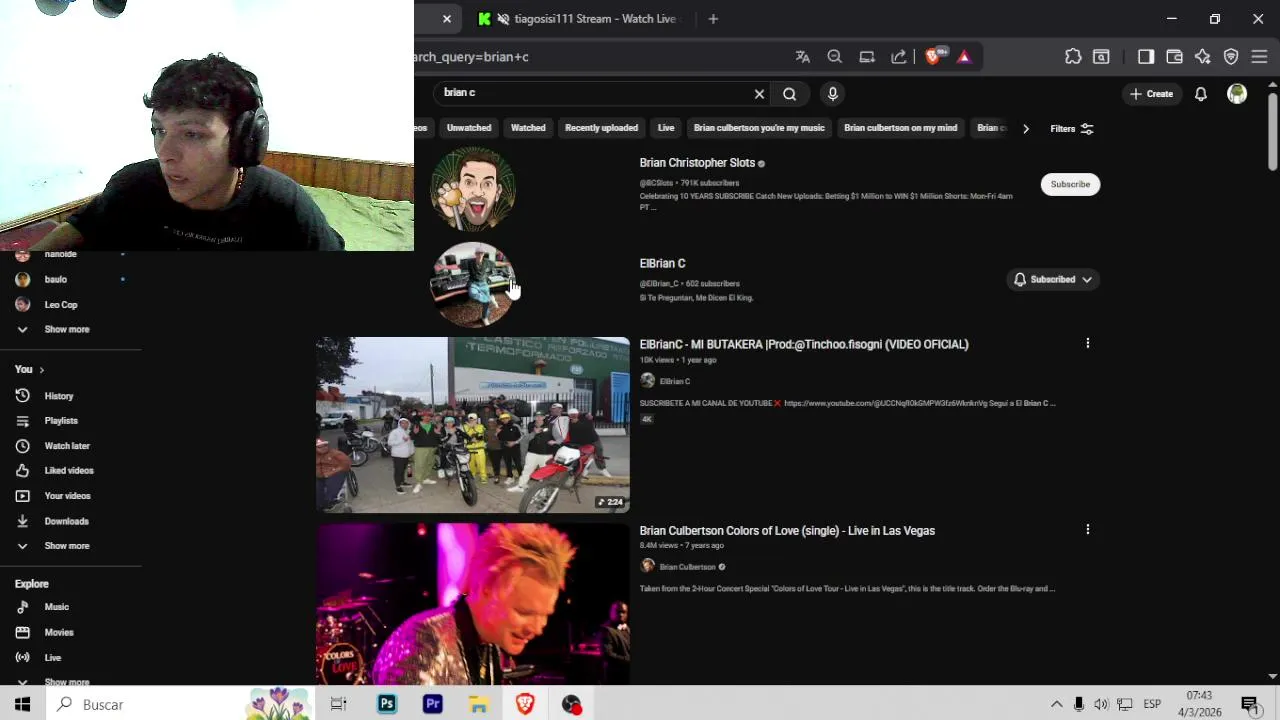
Task: Play the Brian Culbertson Colors of Love thumbnail
Action: point(473,604)
